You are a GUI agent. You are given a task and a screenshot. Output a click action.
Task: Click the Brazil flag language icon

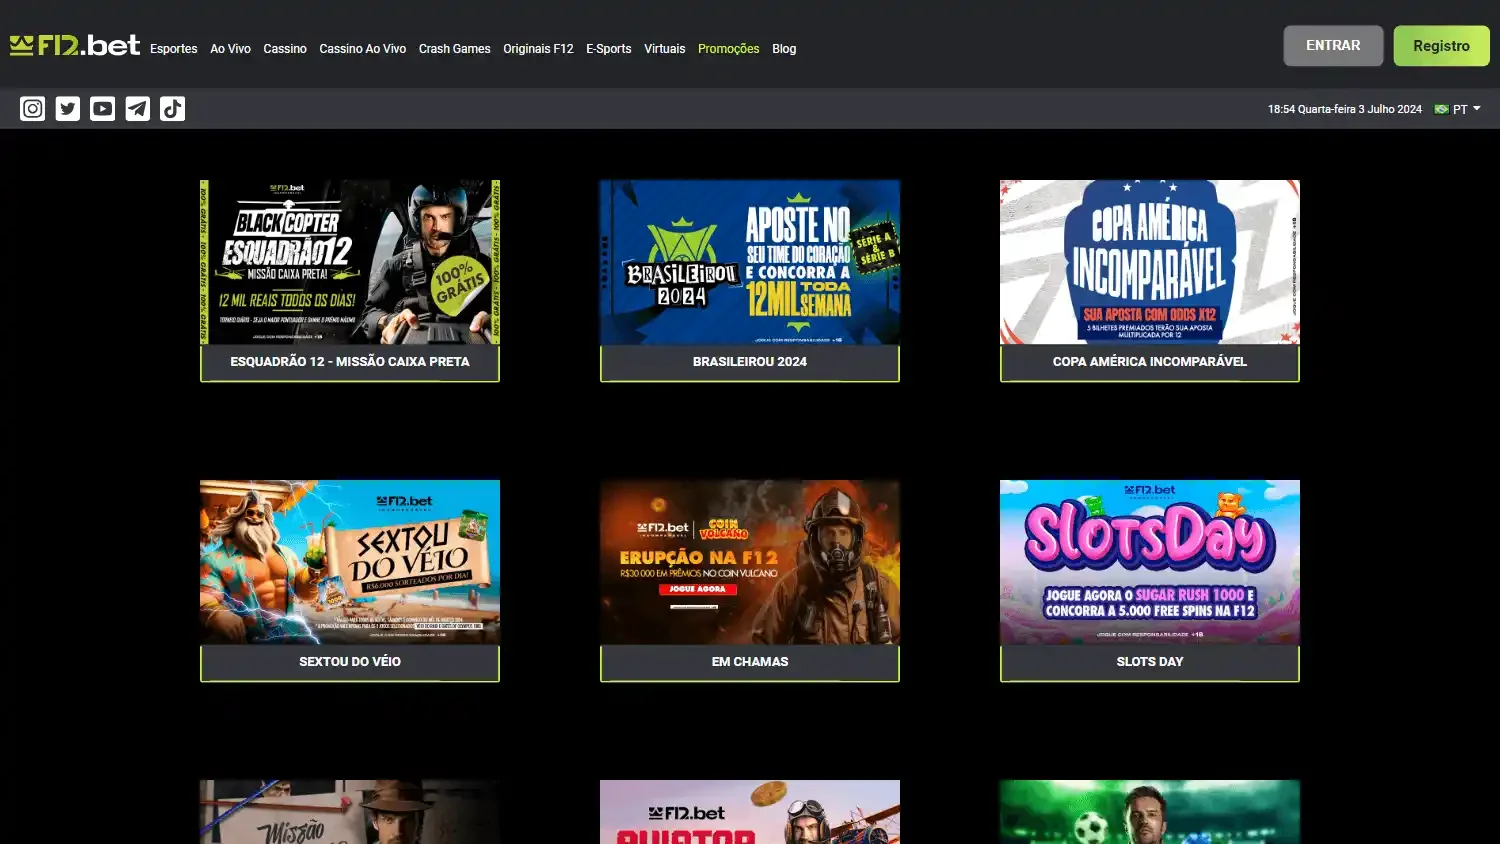1441,109
